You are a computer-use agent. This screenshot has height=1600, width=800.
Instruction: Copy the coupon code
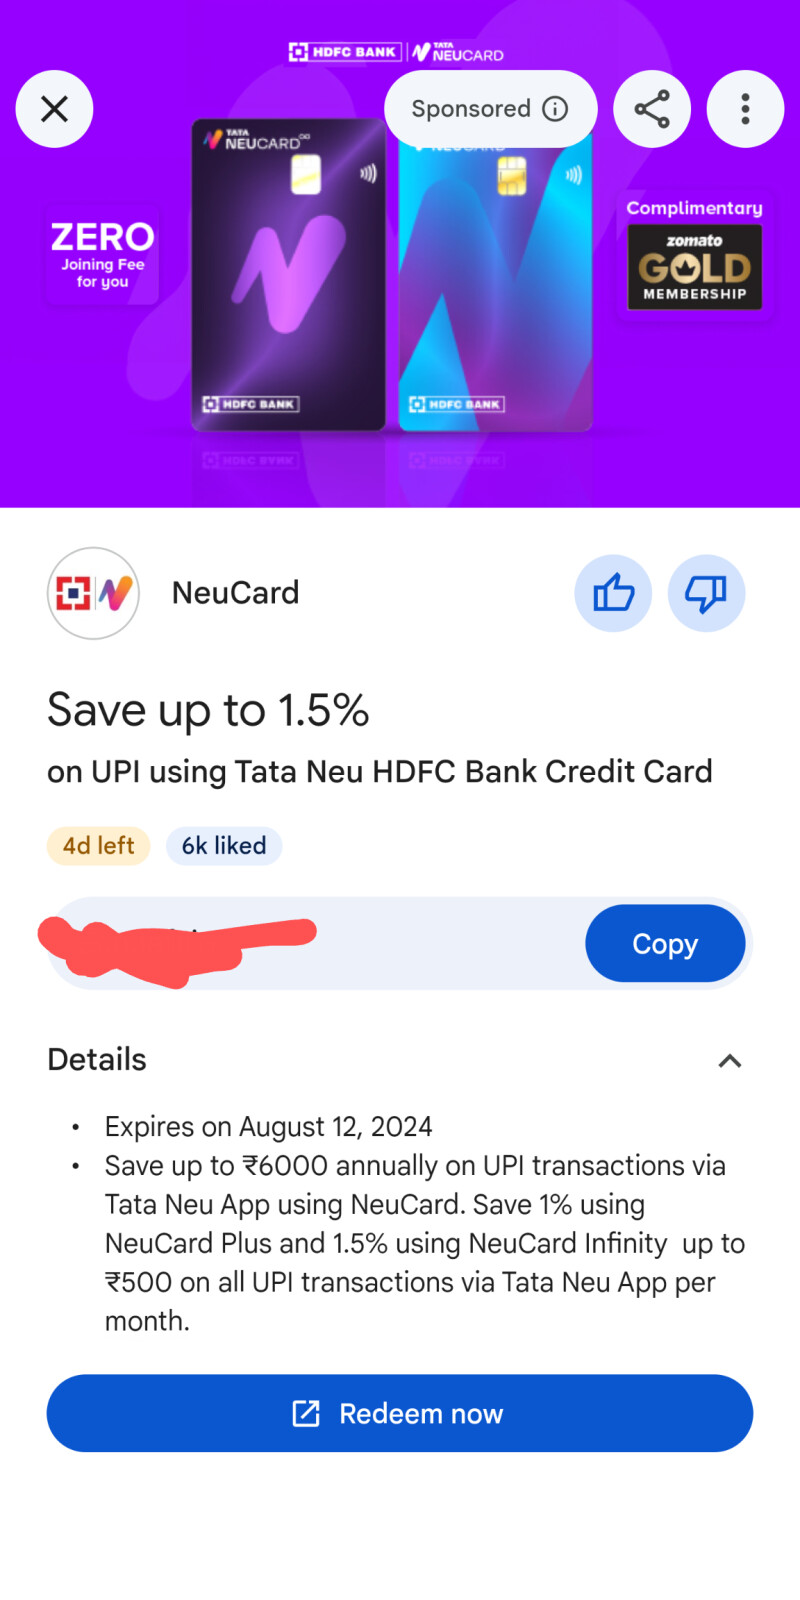pyautogui.click(x=665, y=943)
